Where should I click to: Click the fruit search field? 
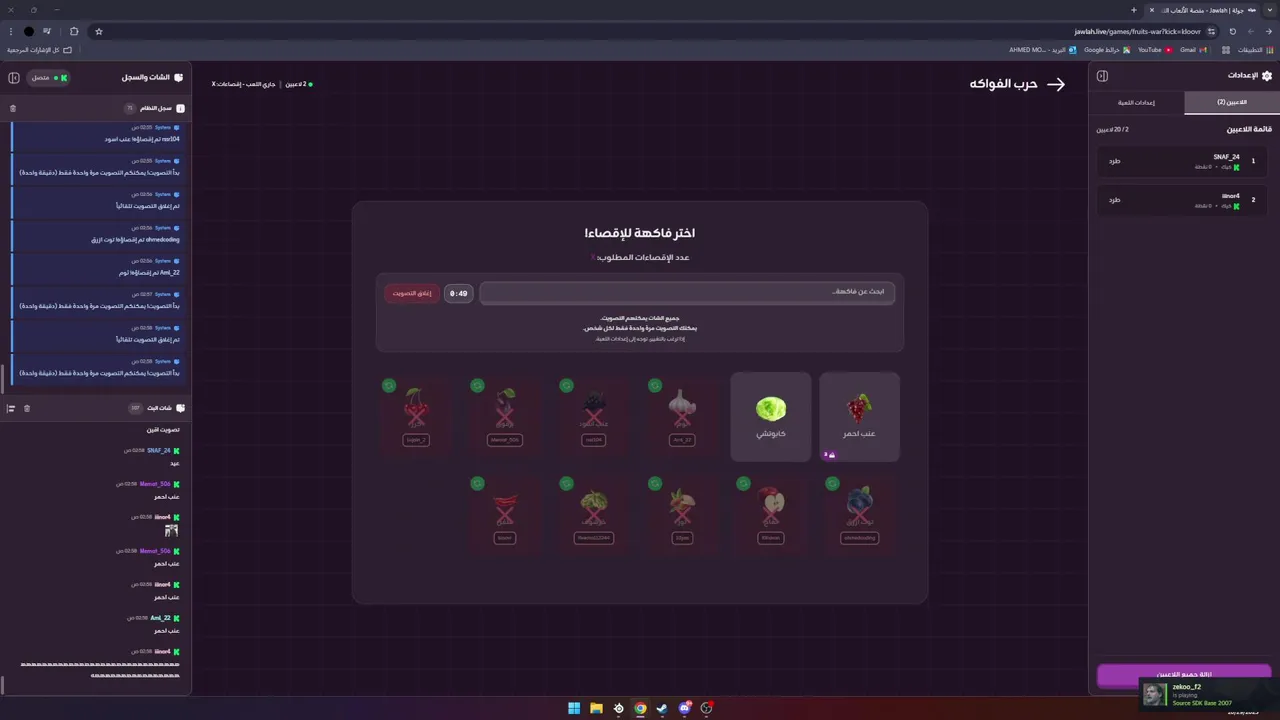(x=688, y=292)
